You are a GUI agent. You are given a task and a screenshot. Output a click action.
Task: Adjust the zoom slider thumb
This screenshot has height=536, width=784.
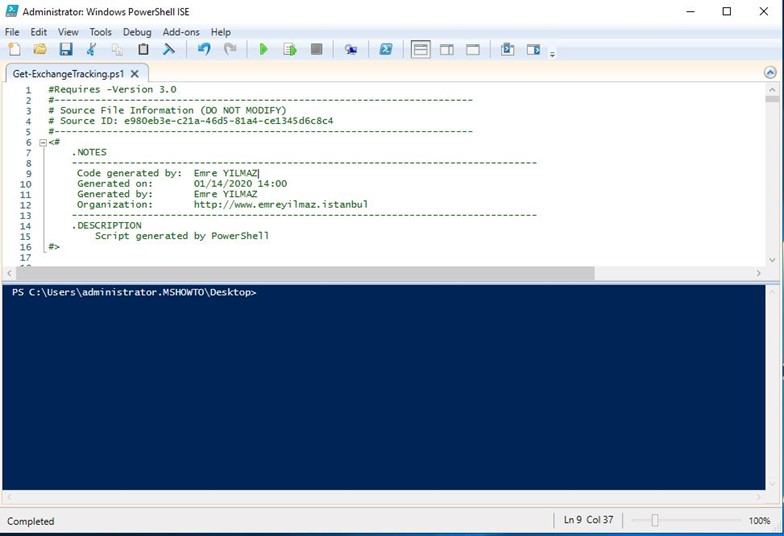point(654,520)
